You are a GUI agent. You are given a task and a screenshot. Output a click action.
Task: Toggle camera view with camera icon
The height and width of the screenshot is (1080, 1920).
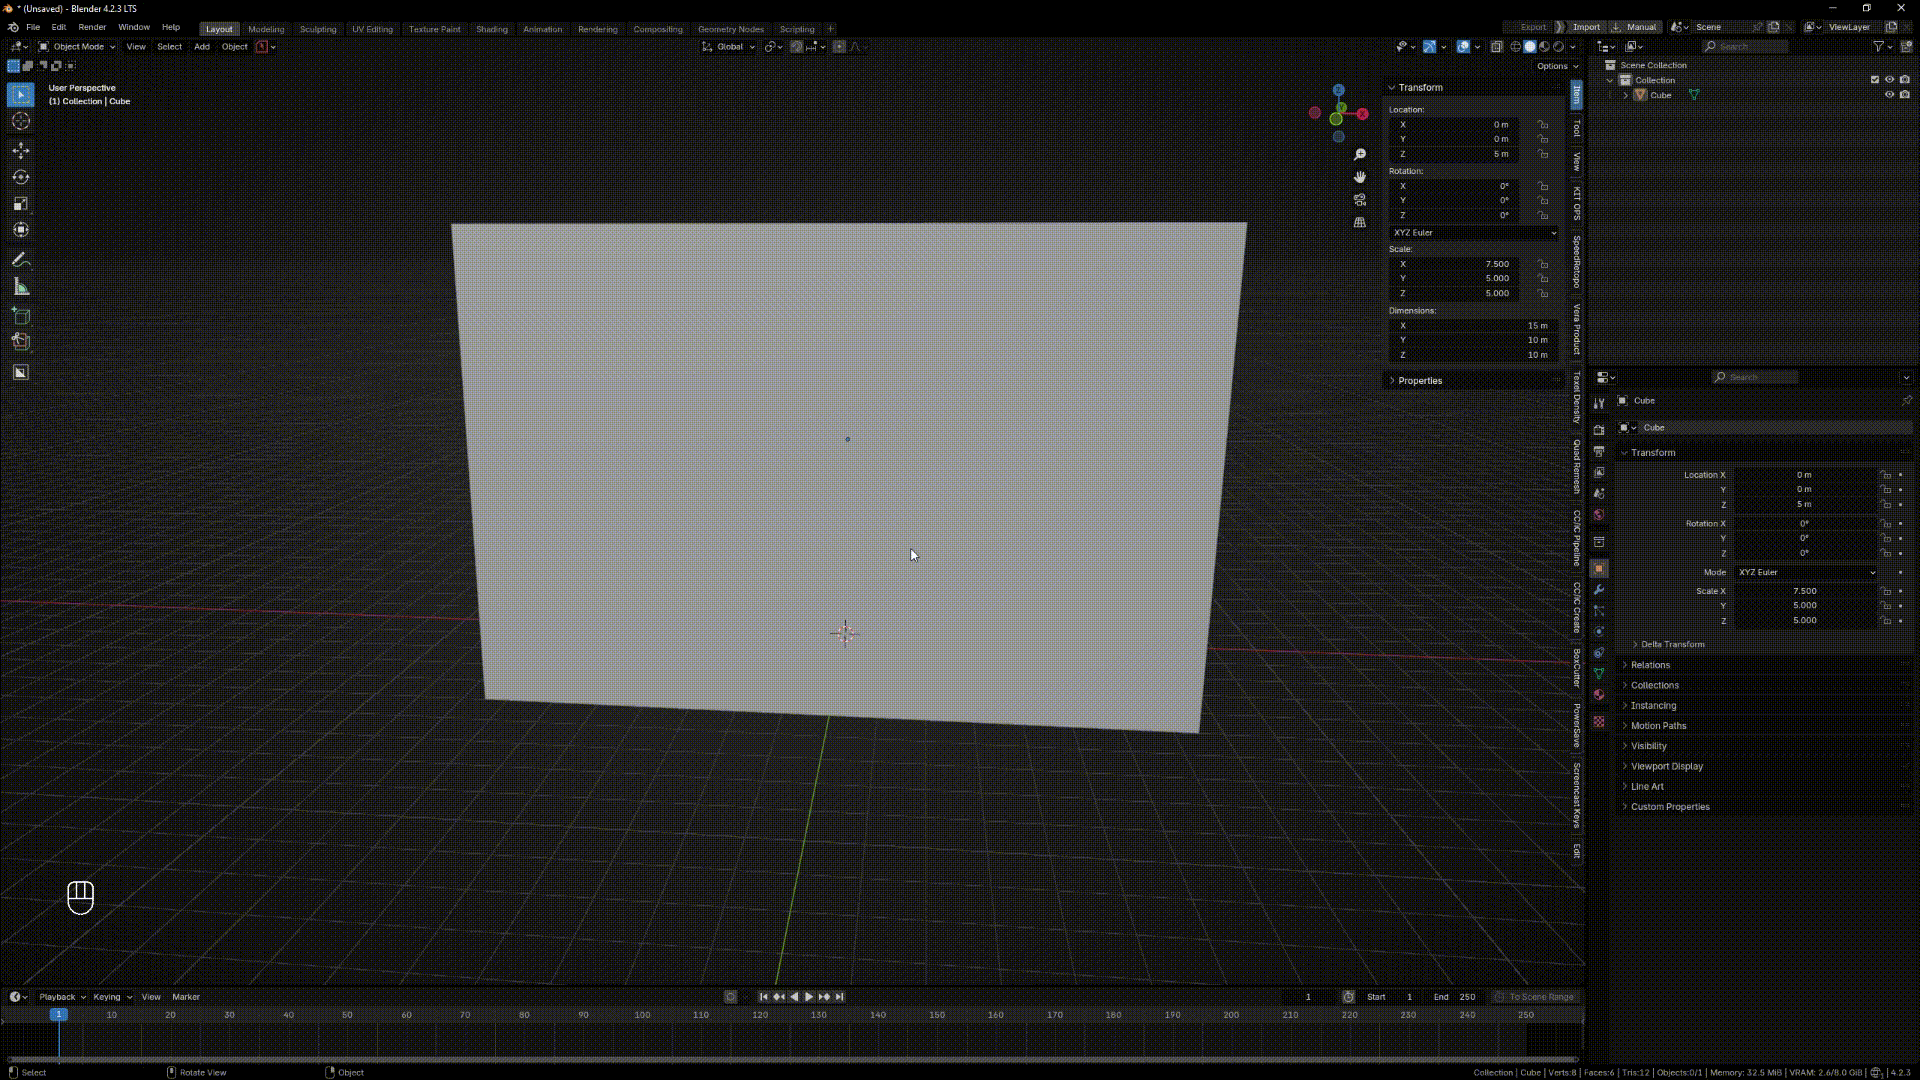click(x=1359, y=200)
